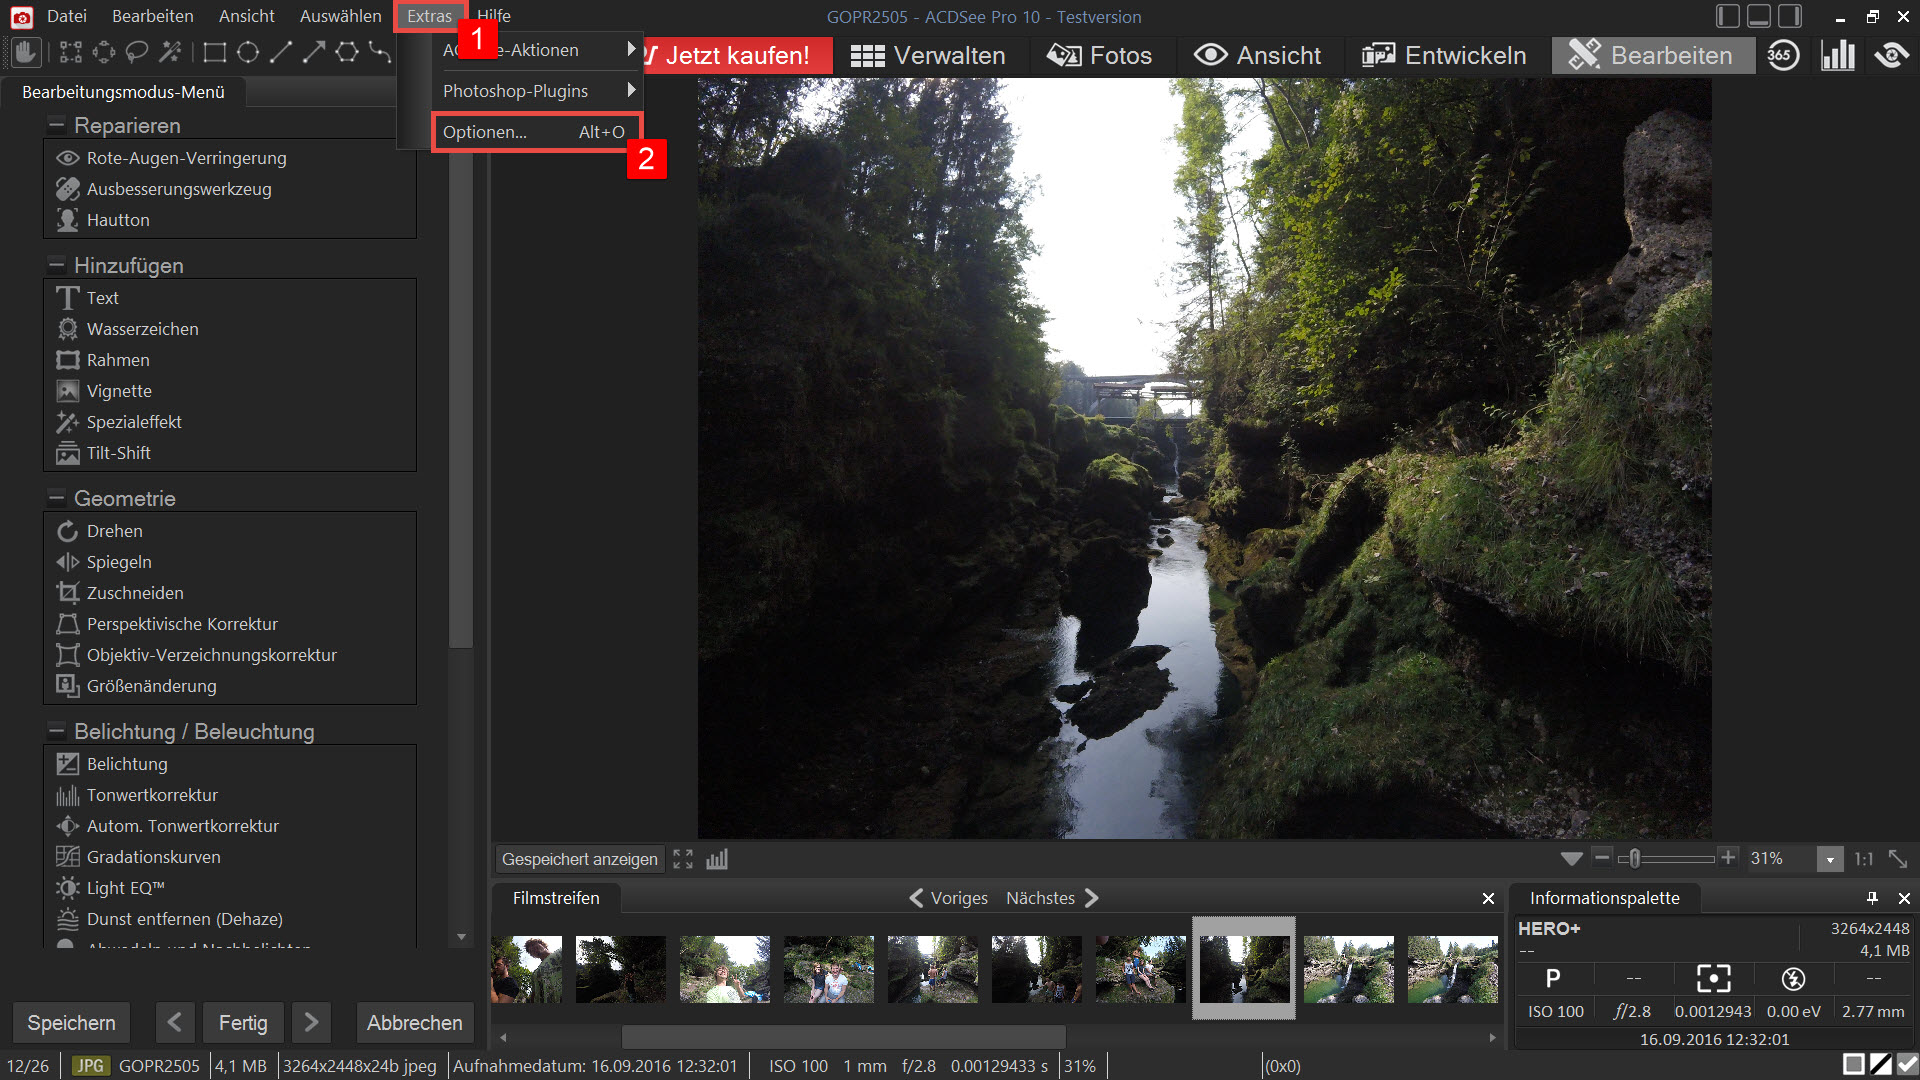Open the Ansicht menu in menu bar
Screen dimensions: 1920x1080
pos(247,16)
